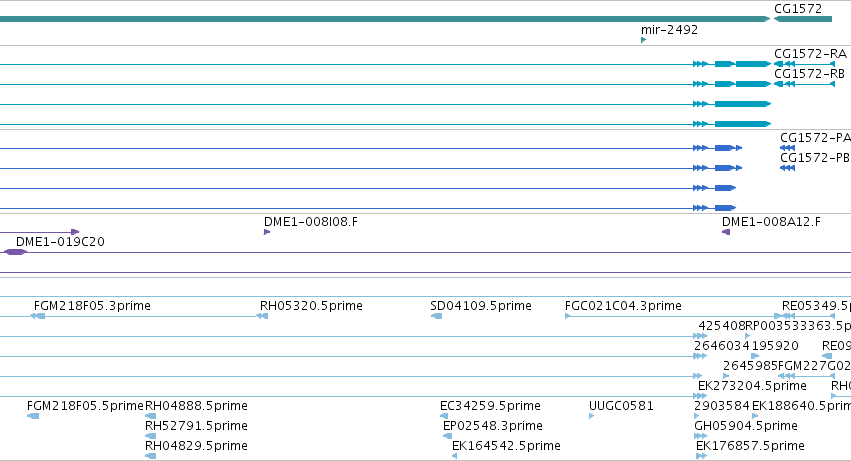Click the SD04109.5prime EST label
Screen dimensions: 851x461
pyautogui.click(x=481, y=306)
